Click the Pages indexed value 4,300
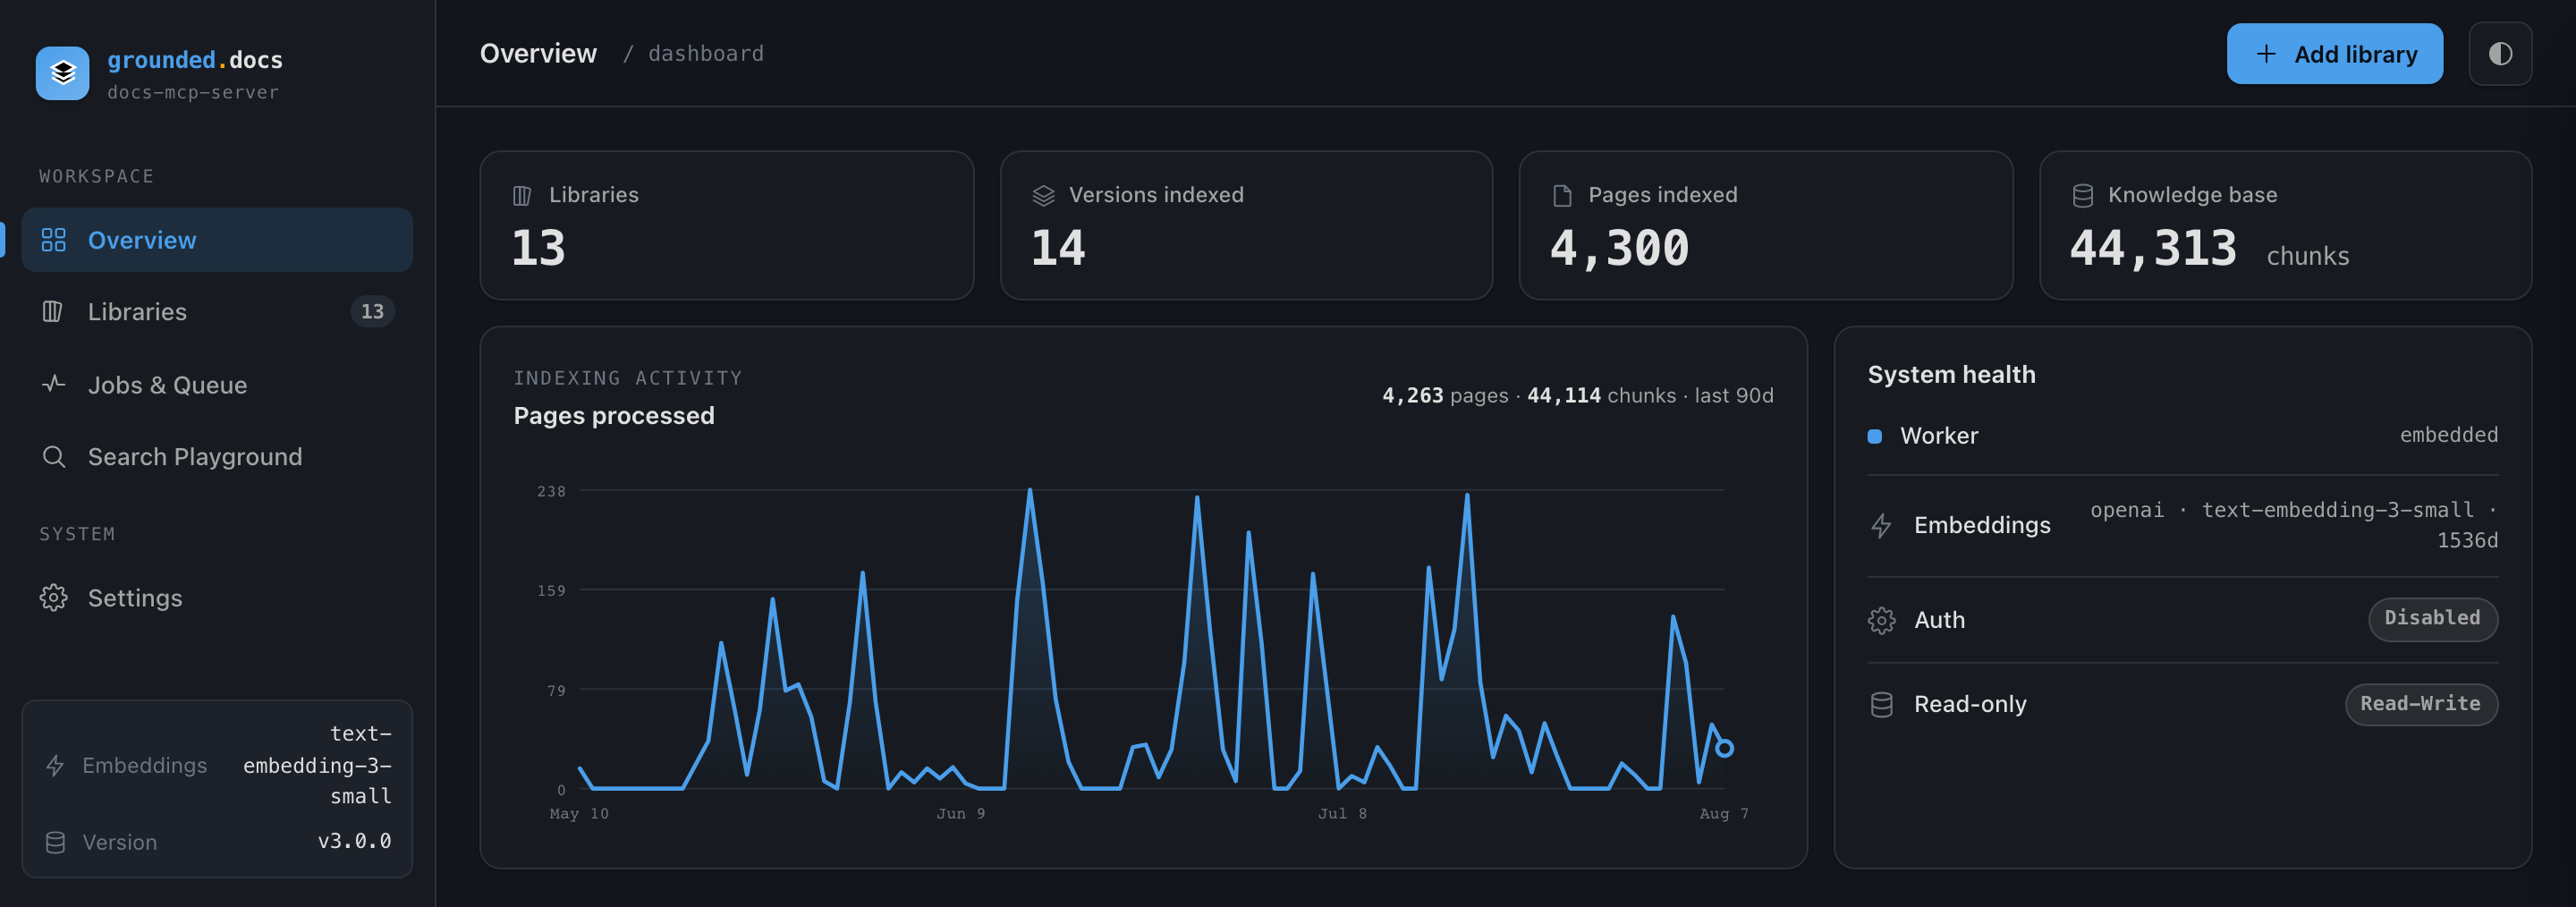The height and width of the screenshot is (907, 2576). tap(1620, 248)
